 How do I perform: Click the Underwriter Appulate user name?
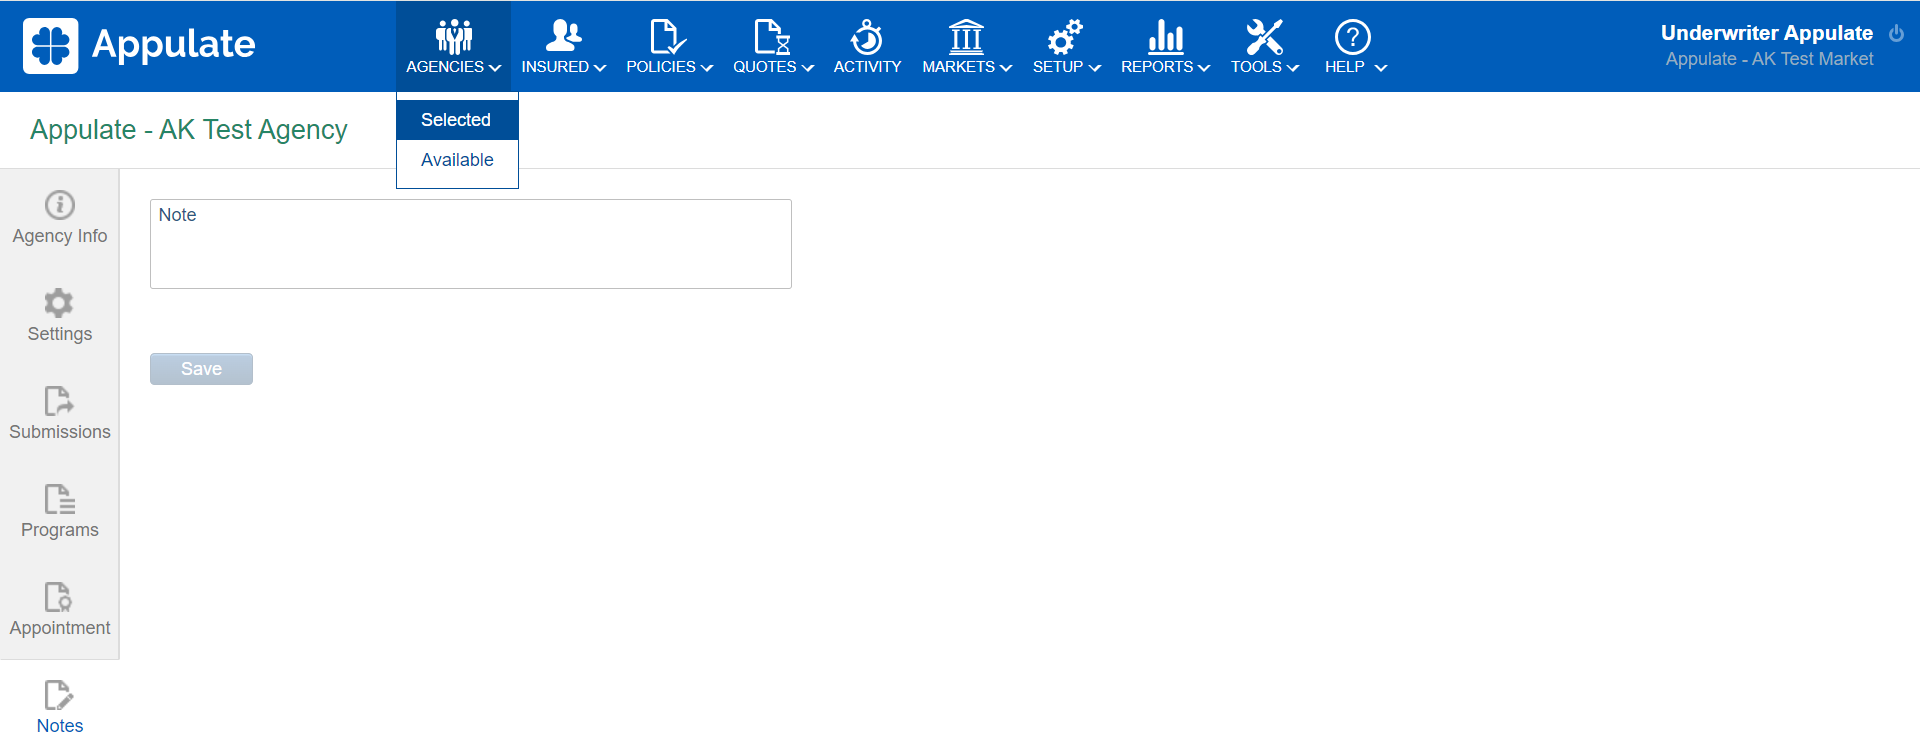click(x=1766, y=33)
